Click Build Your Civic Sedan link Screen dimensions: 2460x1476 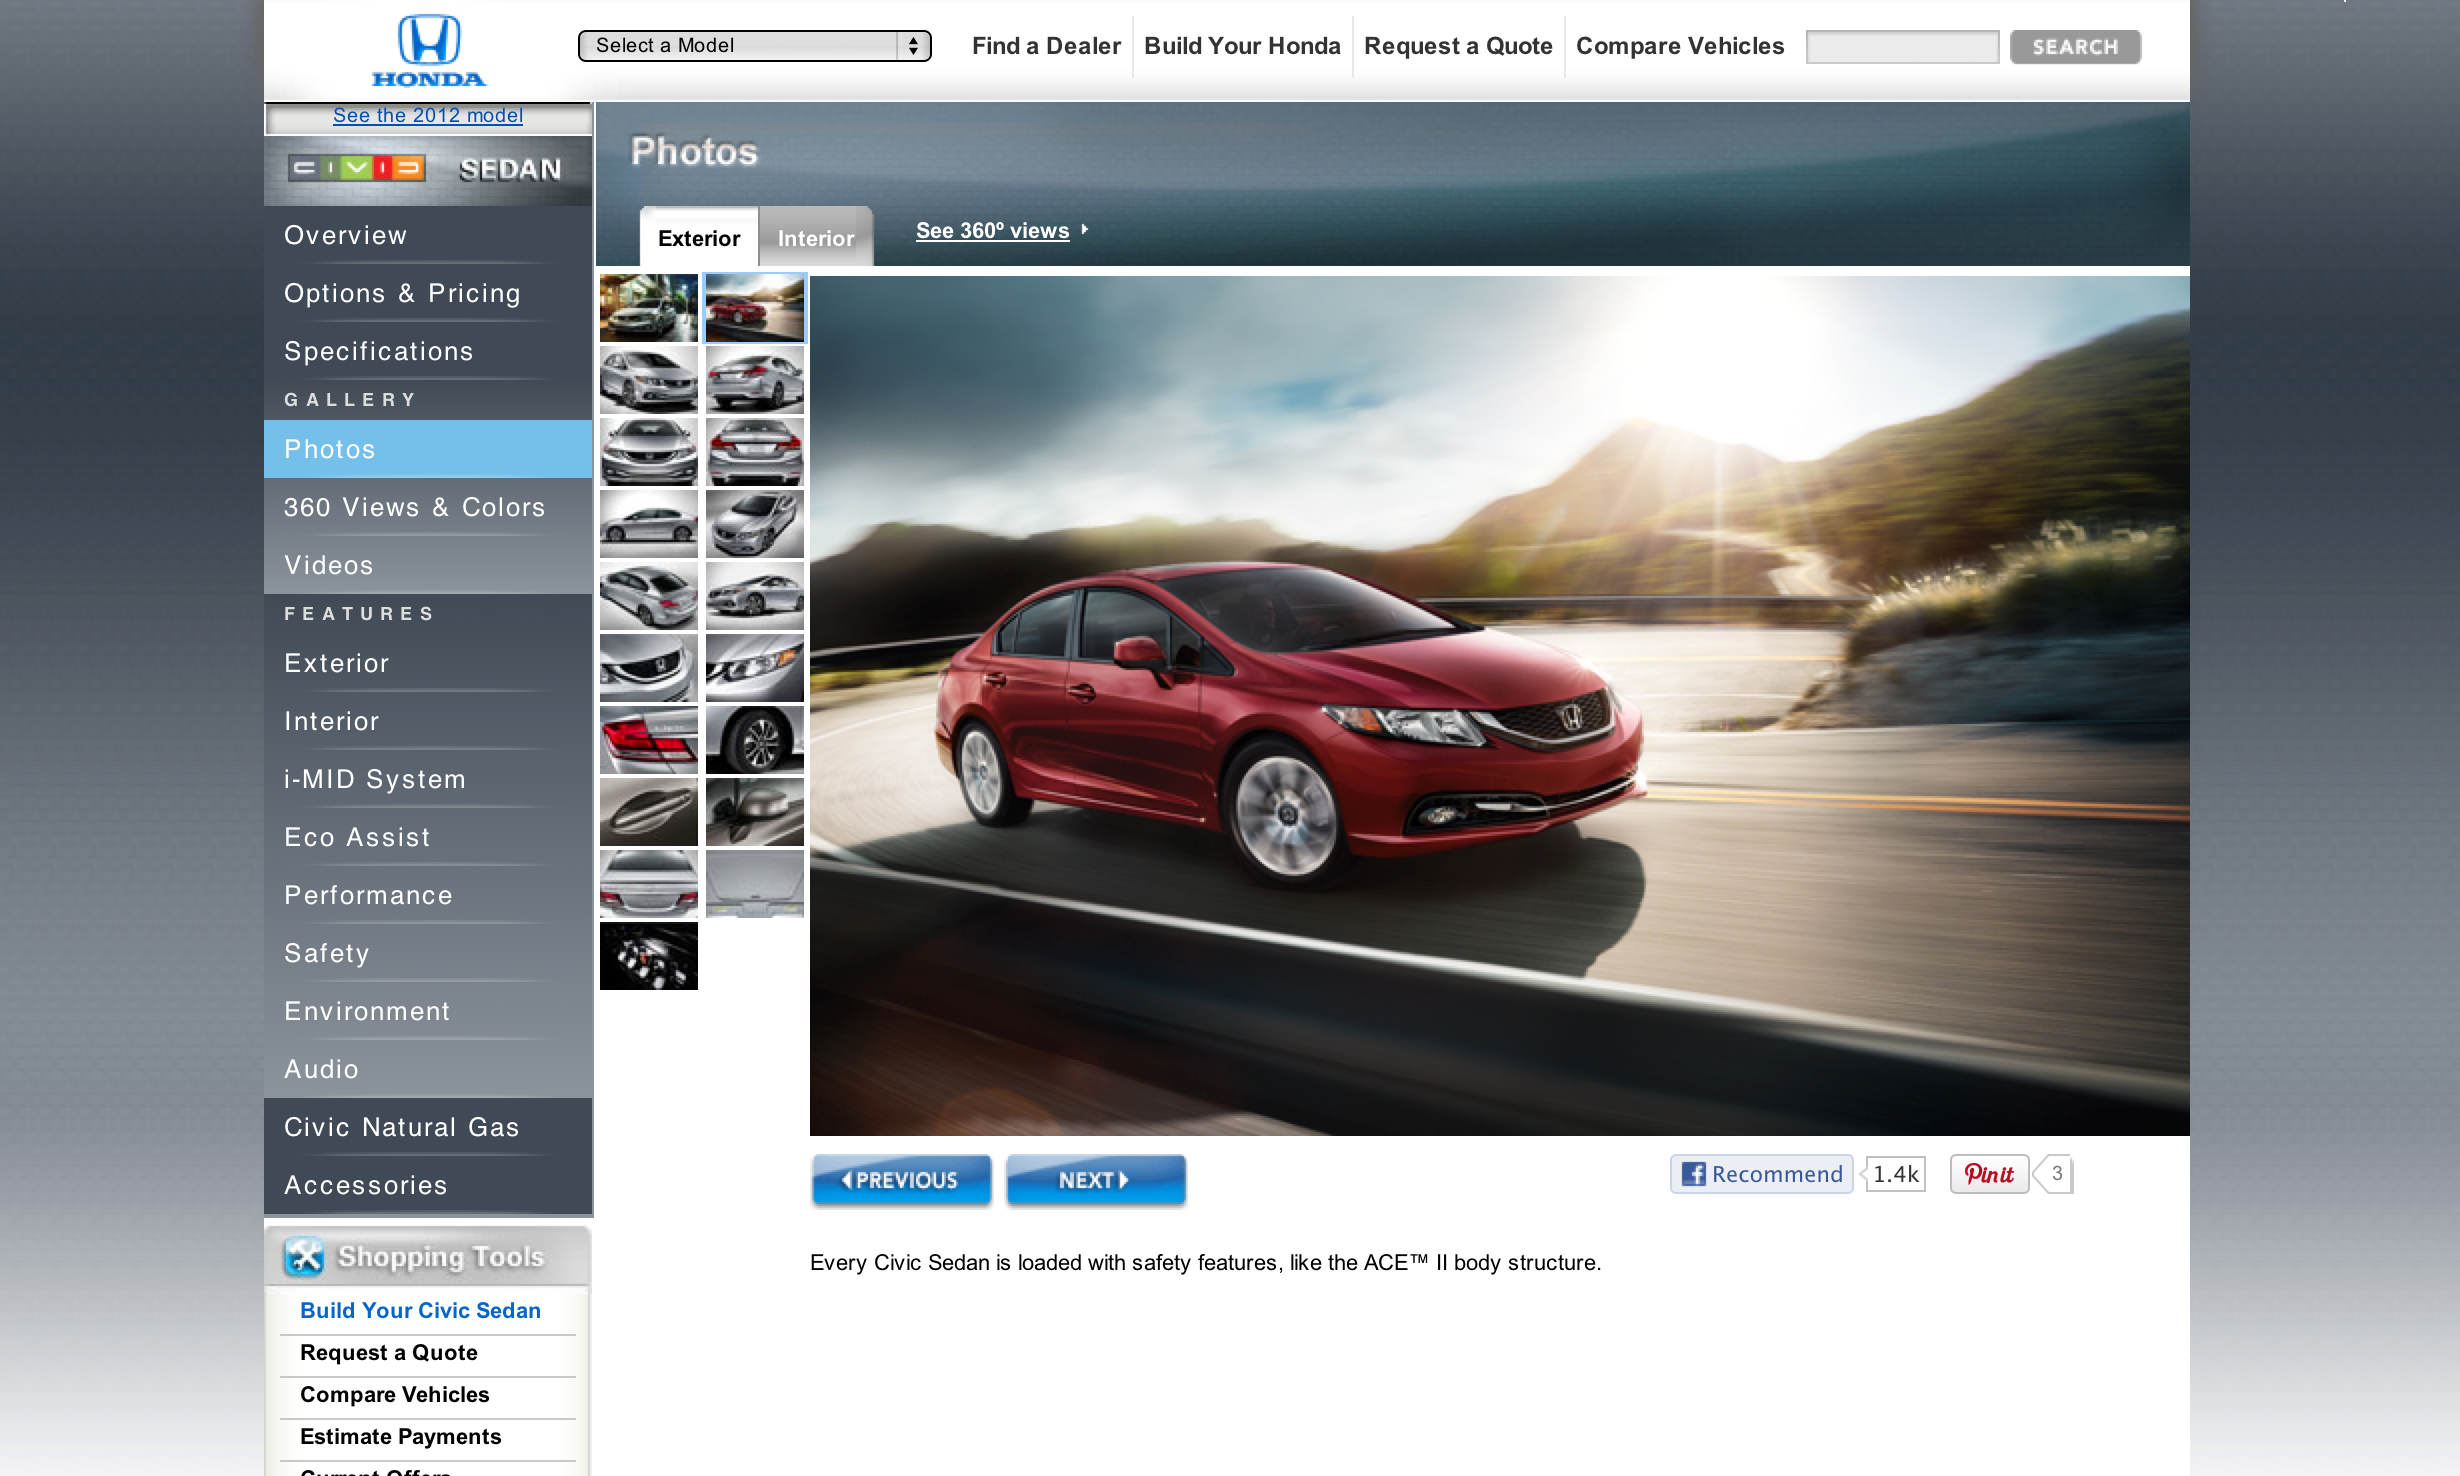tap(420, 1311)
